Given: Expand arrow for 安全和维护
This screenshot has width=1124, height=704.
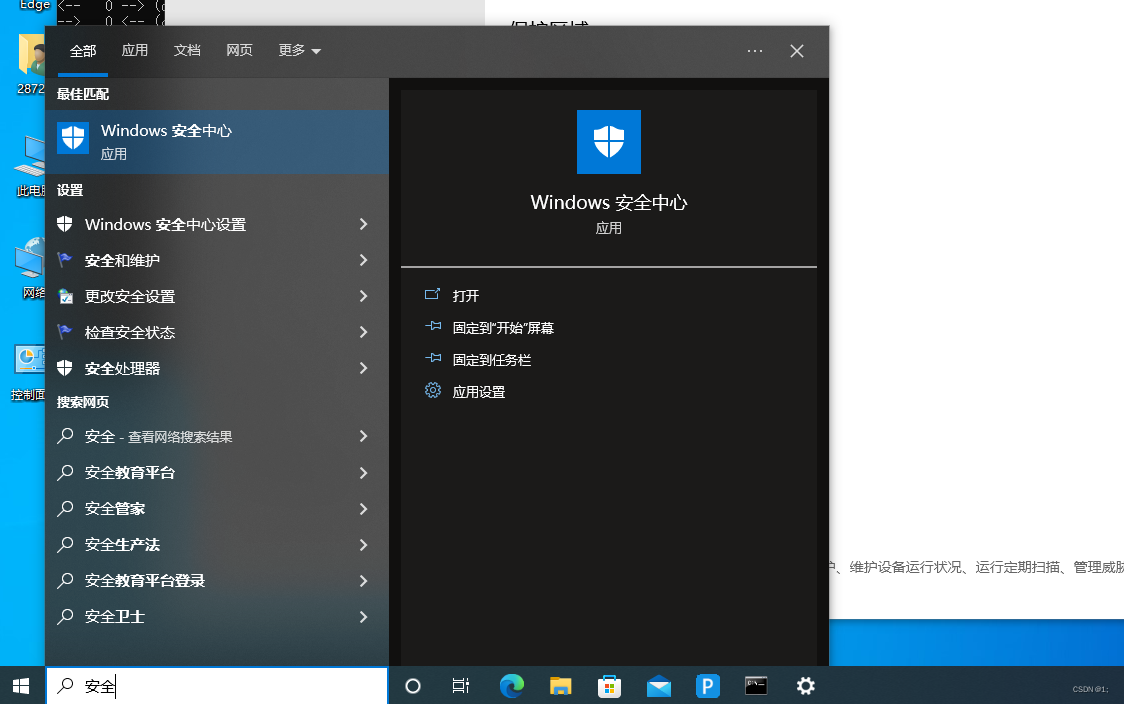Looking at the screenshot, I should [x=363, y=260].
